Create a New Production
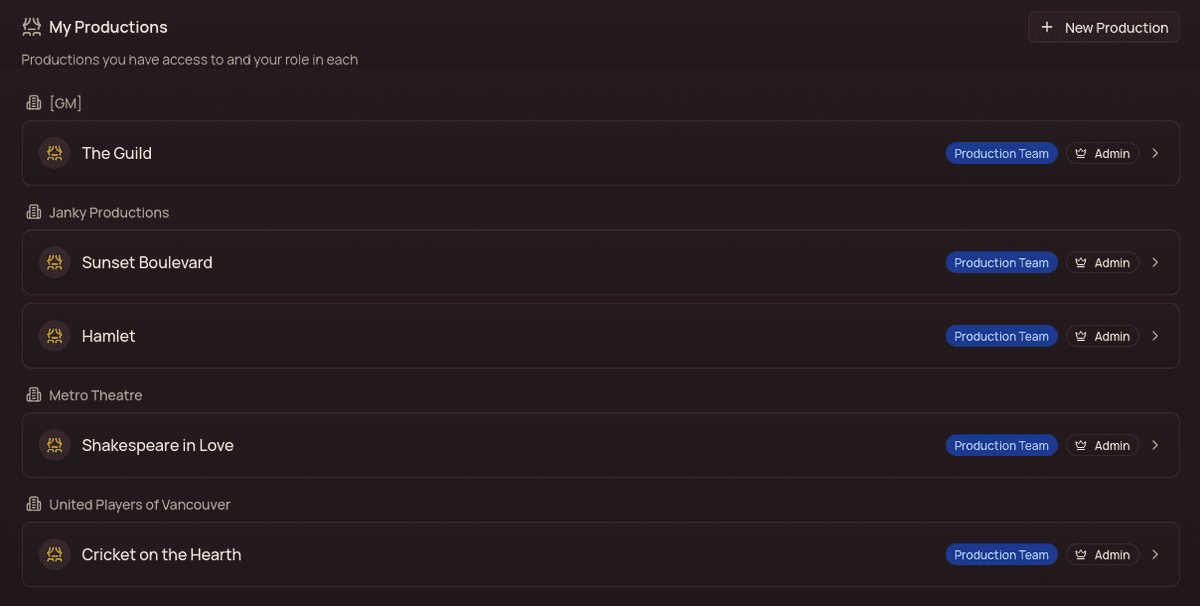The height and width of the screenshot is (606, 1200). 1103,27
